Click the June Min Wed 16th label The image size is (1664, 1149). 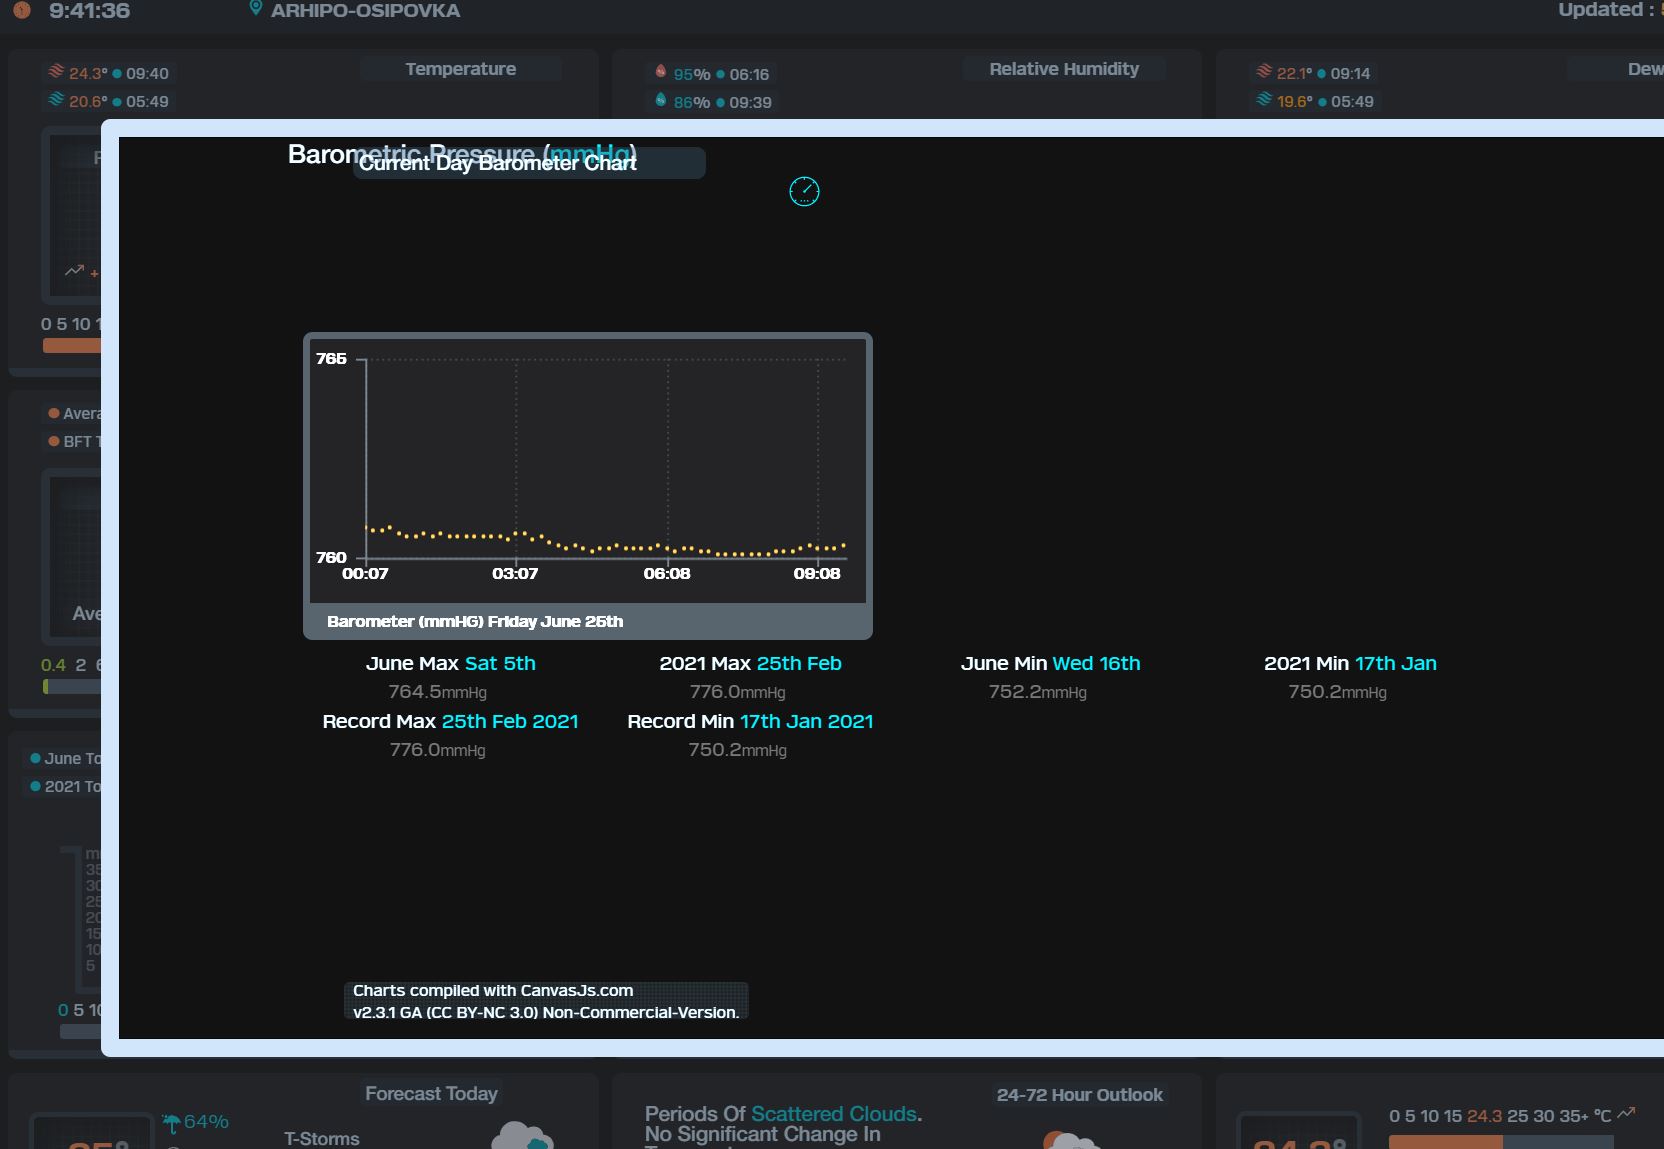(x=1050, y=663)
